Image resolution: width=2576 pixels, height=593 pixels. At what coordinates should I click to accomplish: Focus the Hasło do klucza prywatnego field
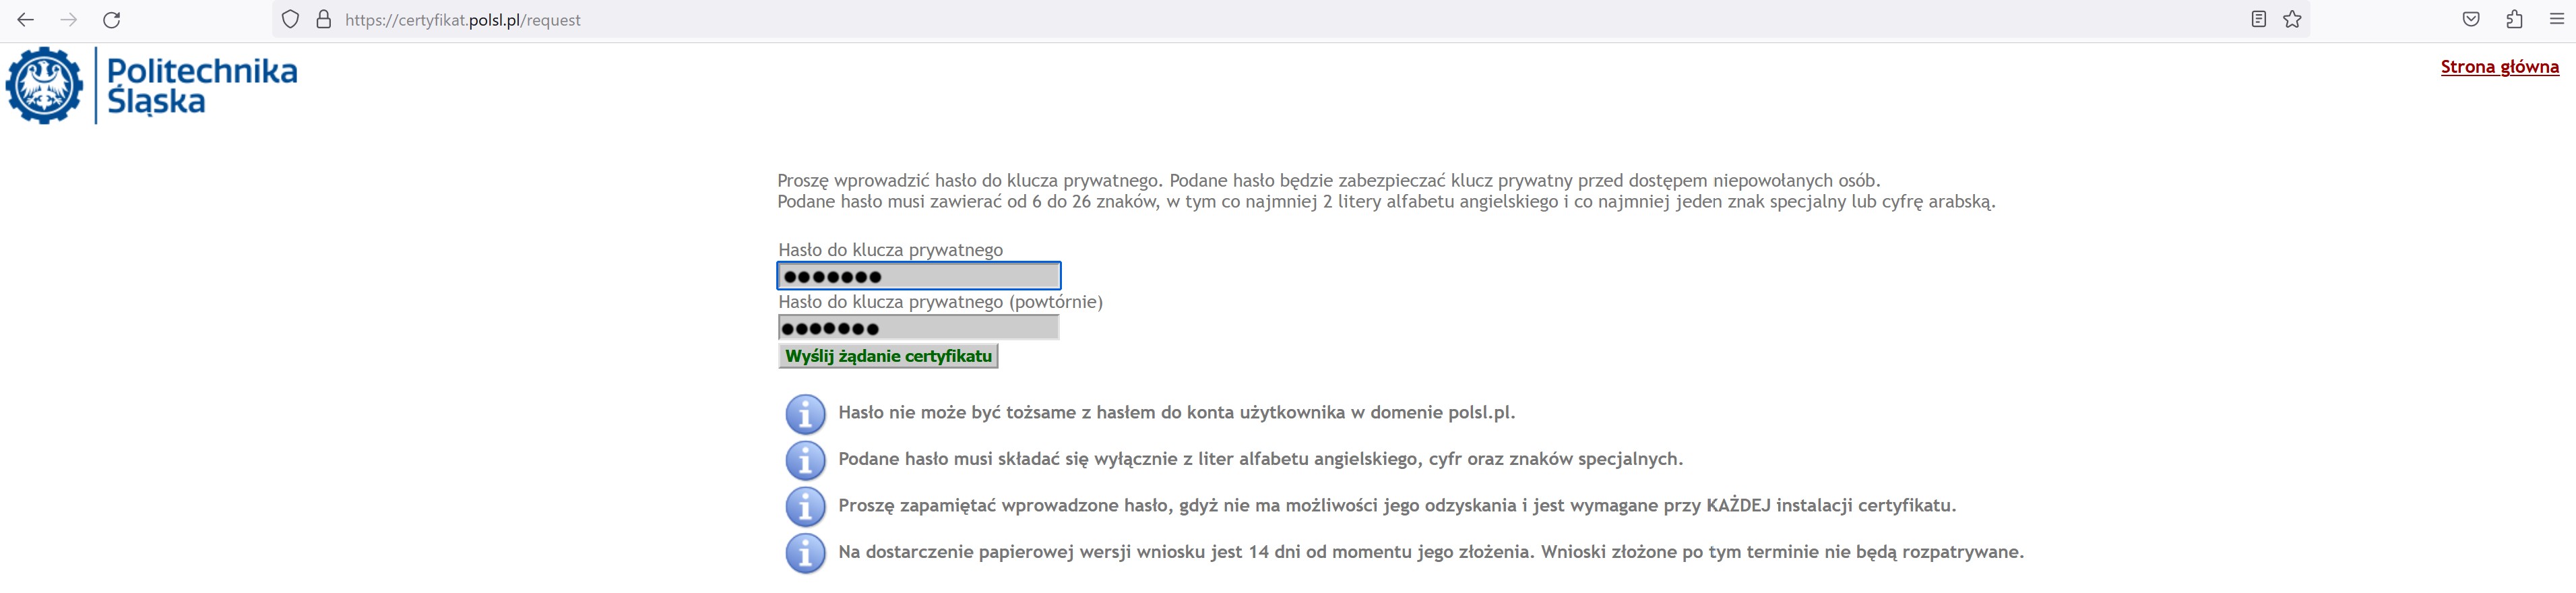point(918,276)
